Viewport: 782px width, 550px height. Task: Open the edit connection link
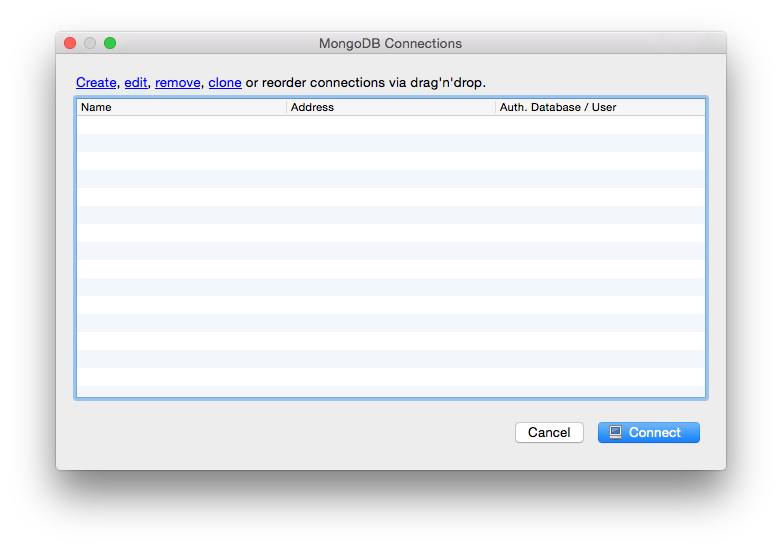(135, 82)
